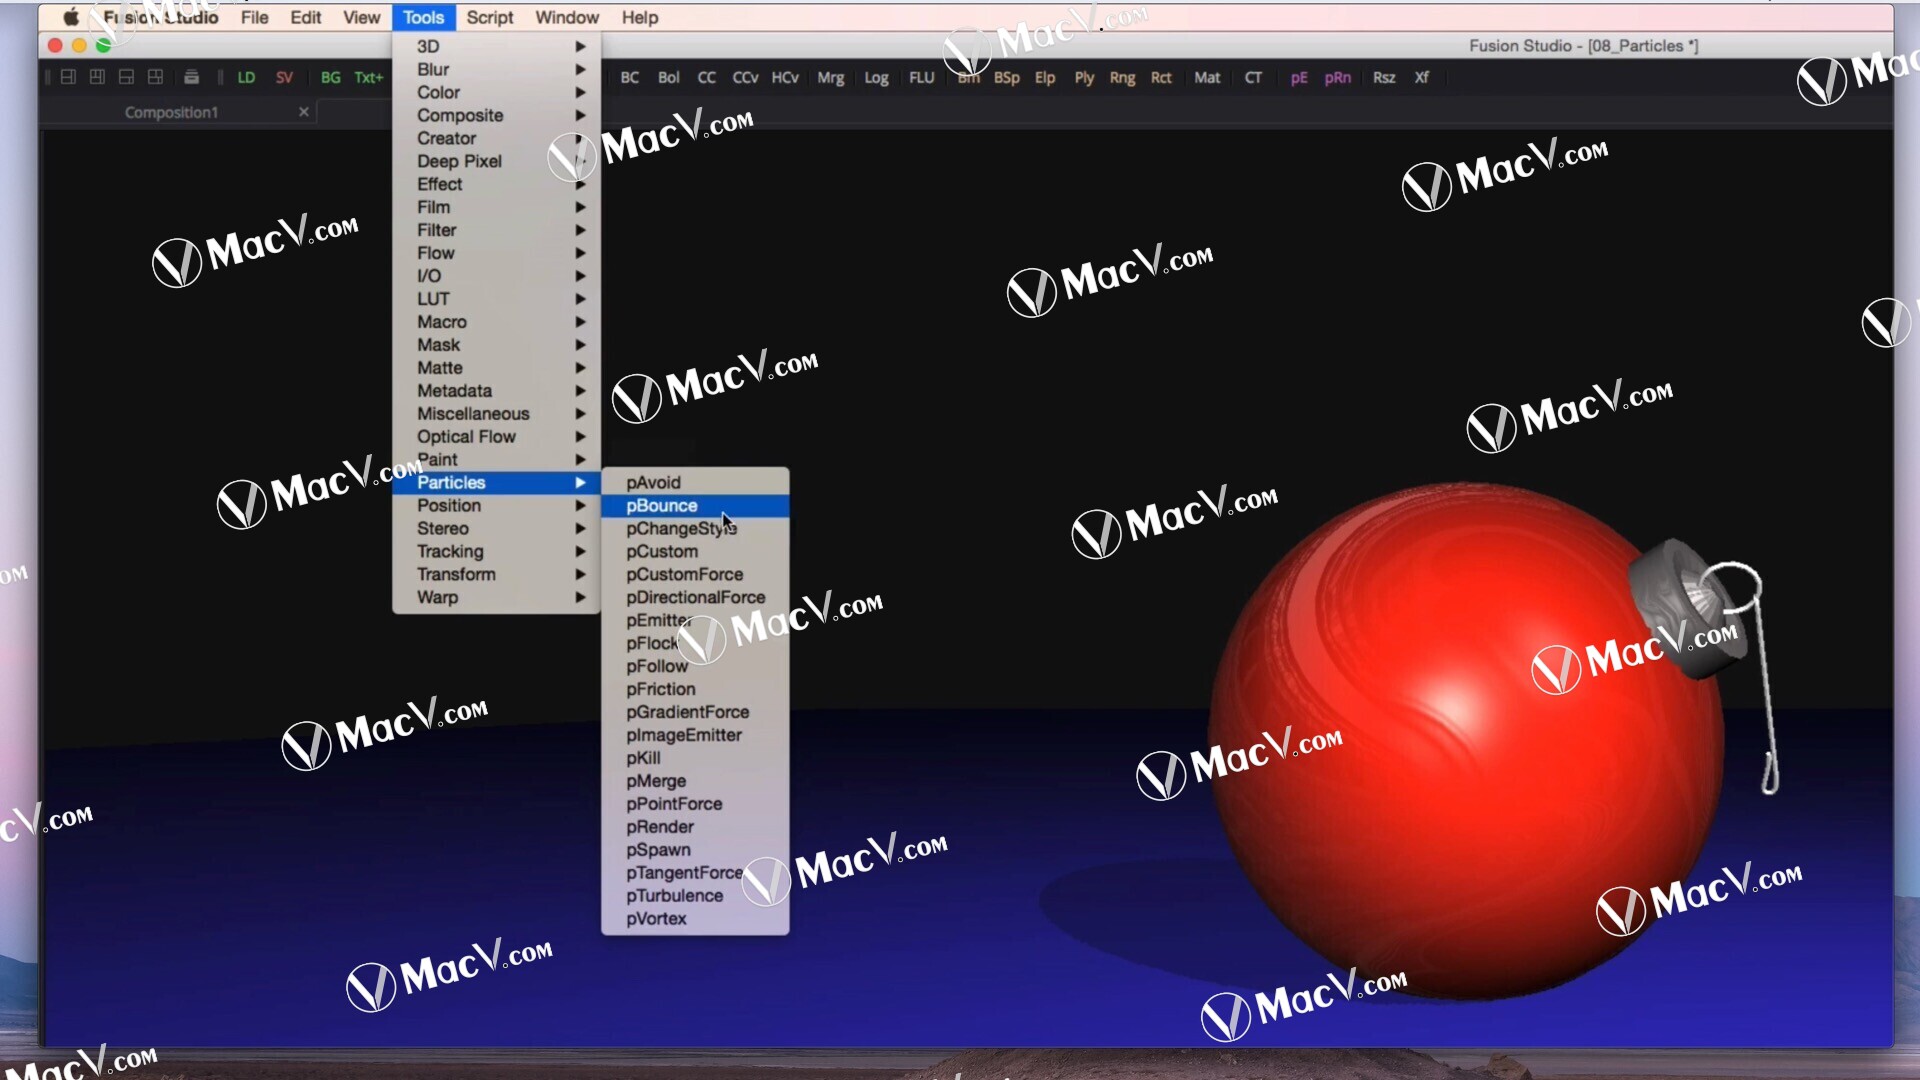Add a BG Background tool from toolbar
This screenshot has width=1920, height=1080.
point(330,78)
